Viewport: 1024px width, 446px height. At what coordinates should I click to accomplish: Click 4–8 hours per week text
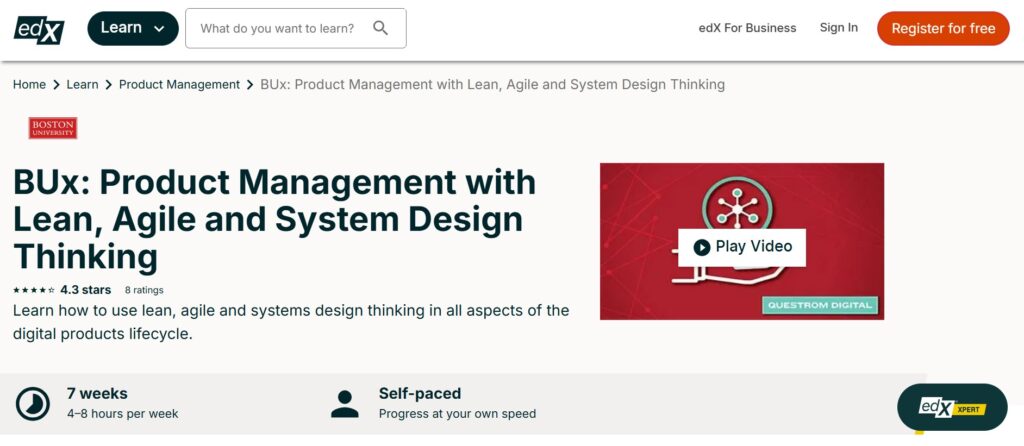tap(123, 414)
